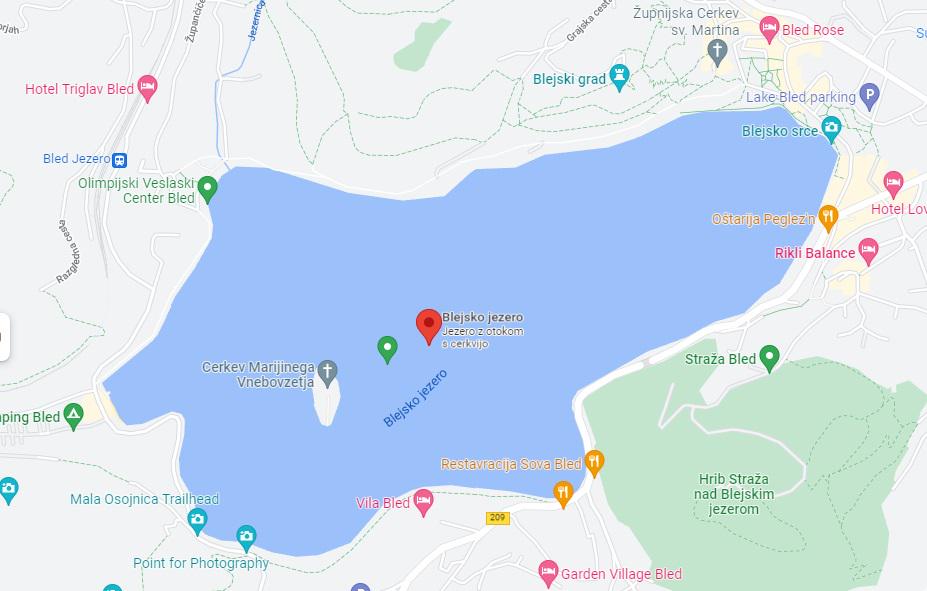The height and width of the screenshot is (591, 927).
Task: Click the Hotel Triglav Bled lodging pin
Action: [x=147, y=87]
